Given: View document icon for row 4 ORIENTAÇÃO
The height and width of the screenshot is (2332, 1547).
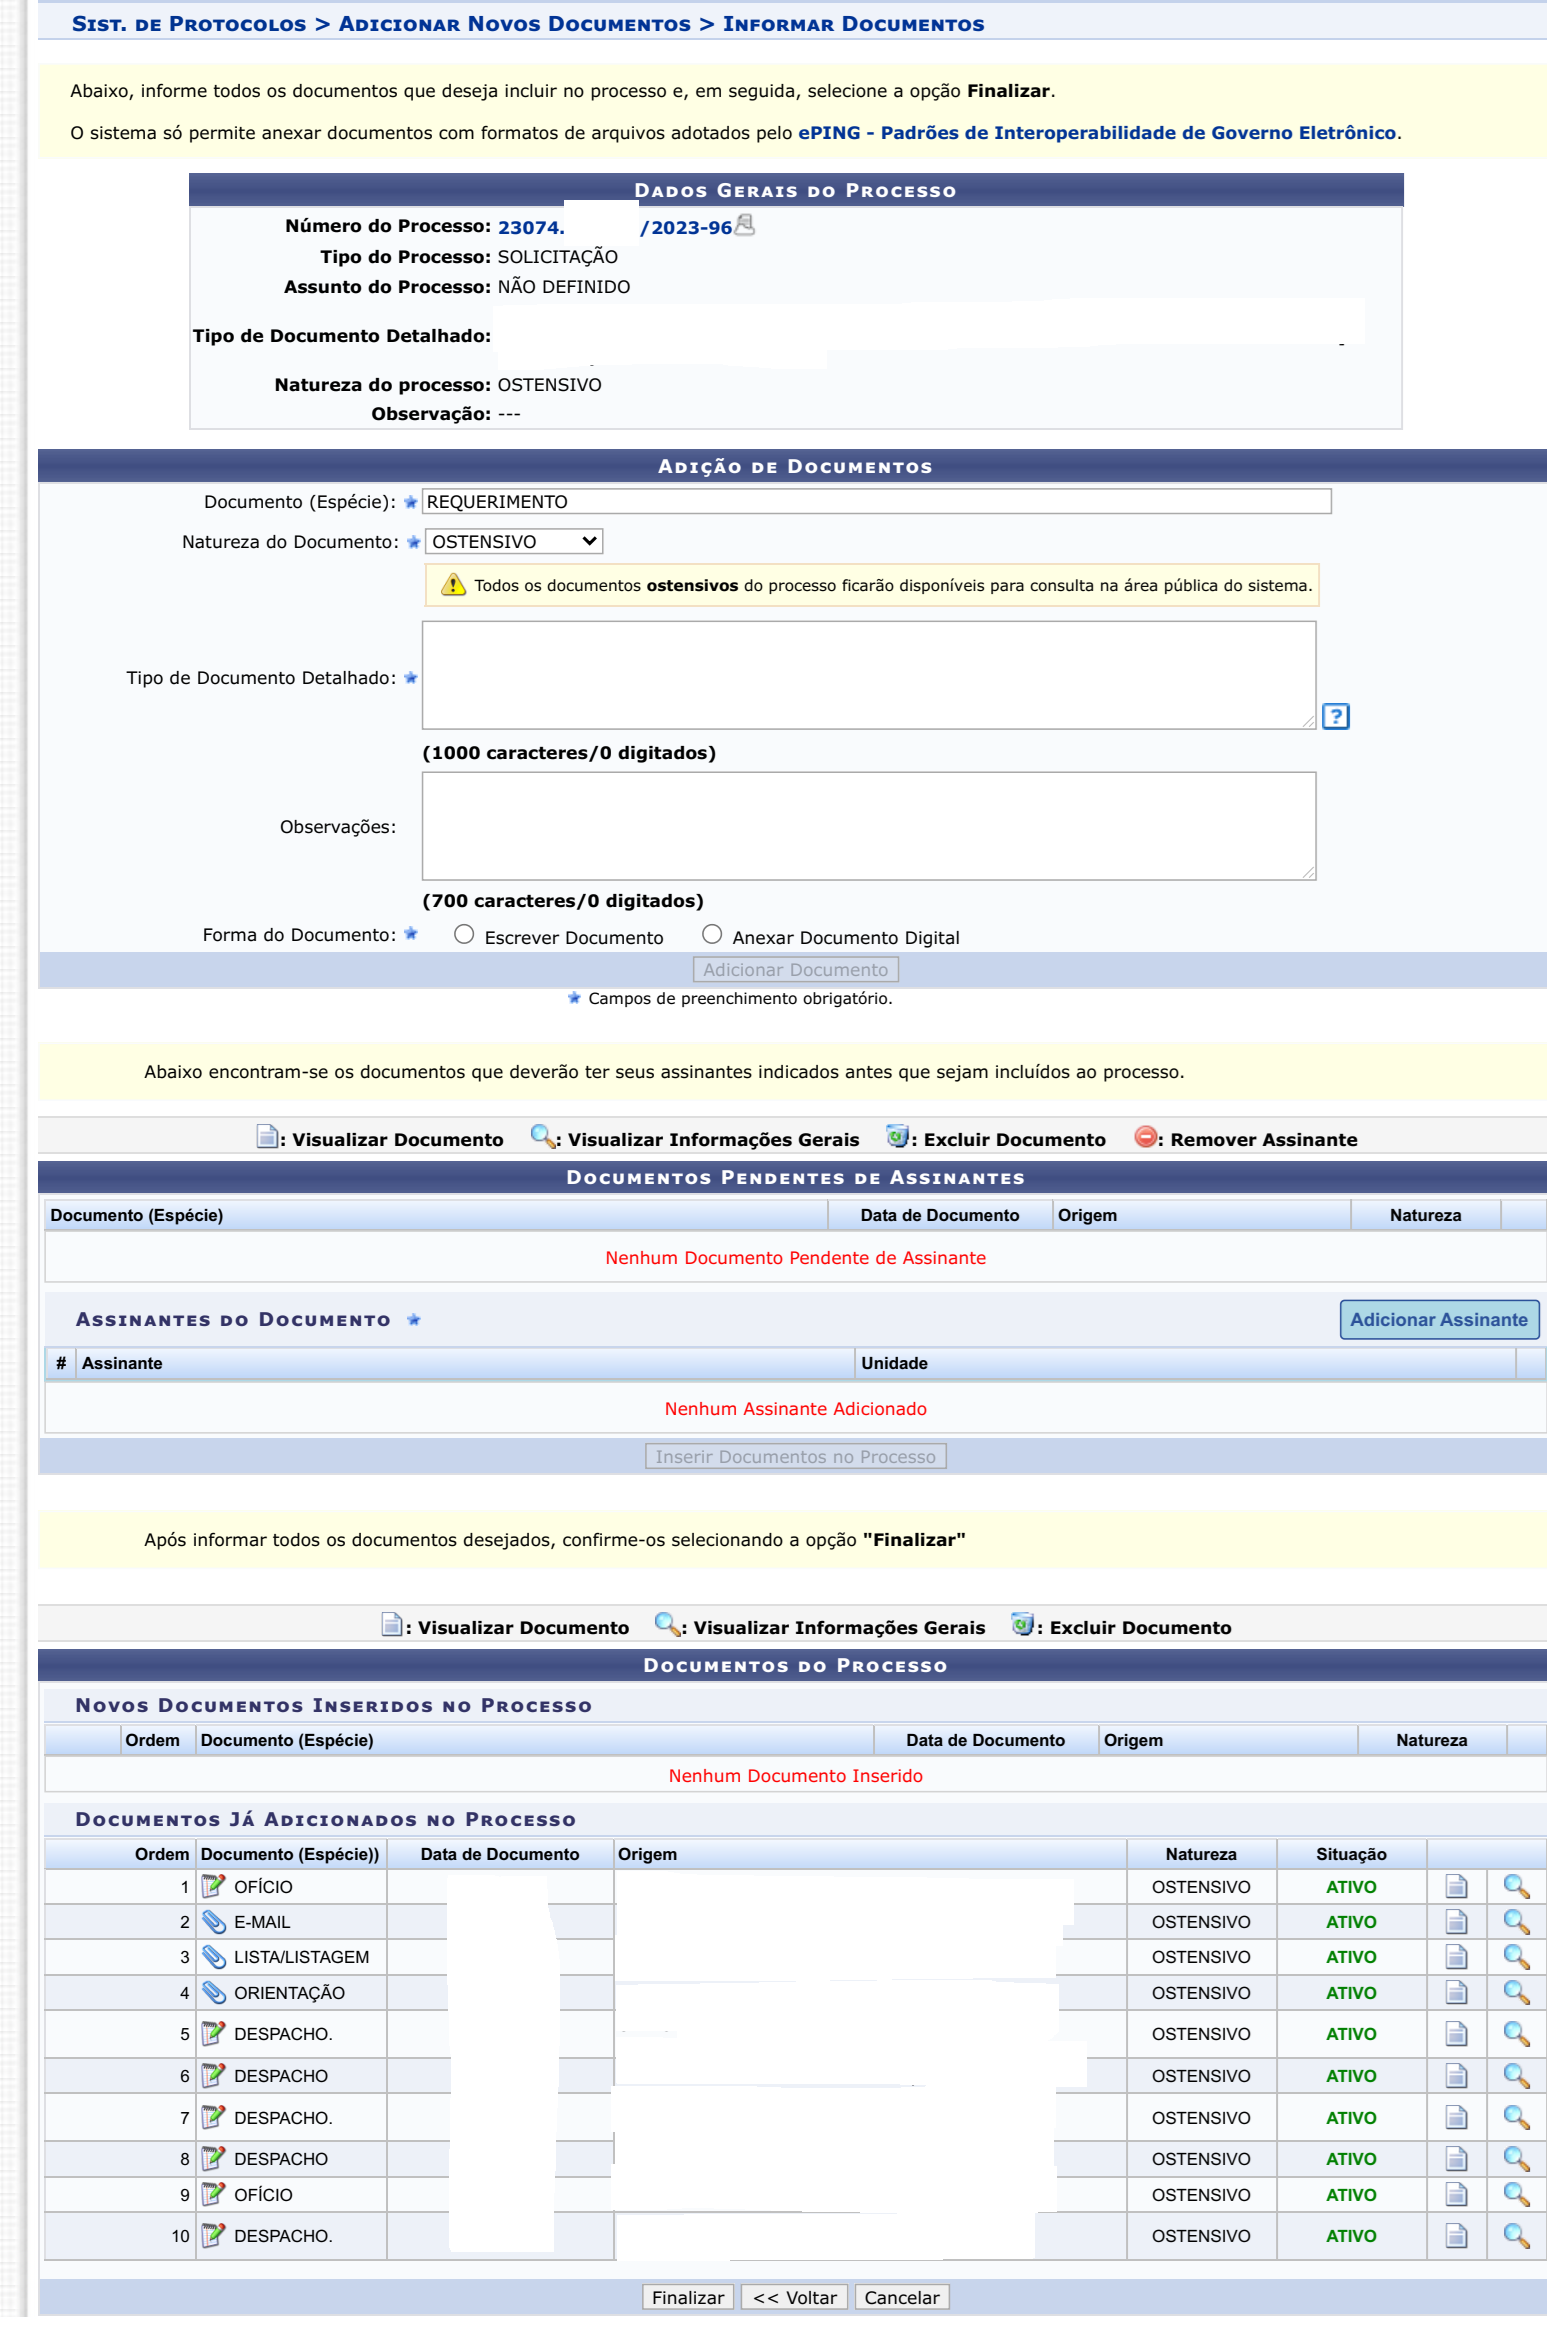Looking at the screenshot, I should click(x=1456, y=1992).
